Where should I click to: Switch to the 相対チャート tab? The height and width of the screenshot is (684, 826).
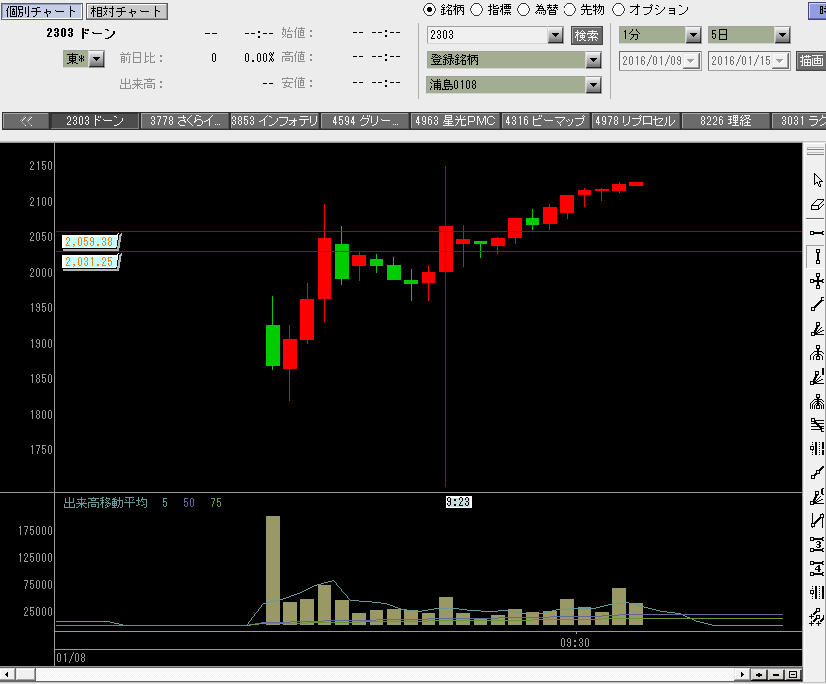point(126,11)
